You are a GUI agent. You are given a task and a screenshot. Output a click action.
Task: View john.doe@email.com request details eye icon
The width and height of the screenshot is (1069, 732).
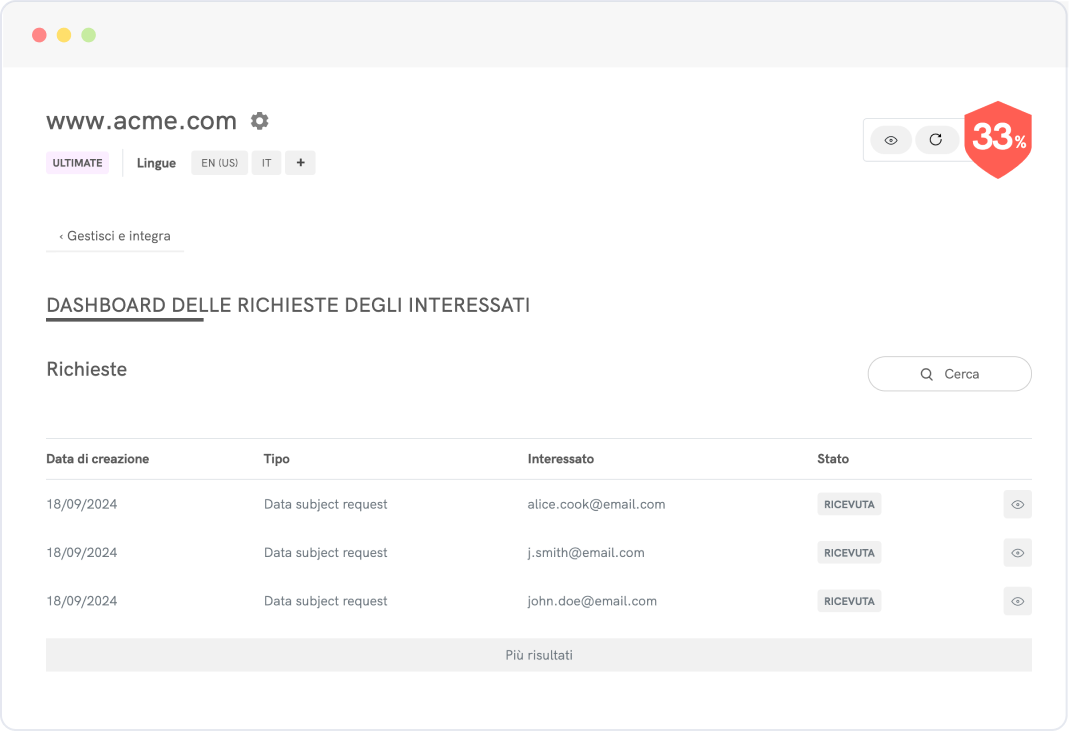coord(1017,601)
